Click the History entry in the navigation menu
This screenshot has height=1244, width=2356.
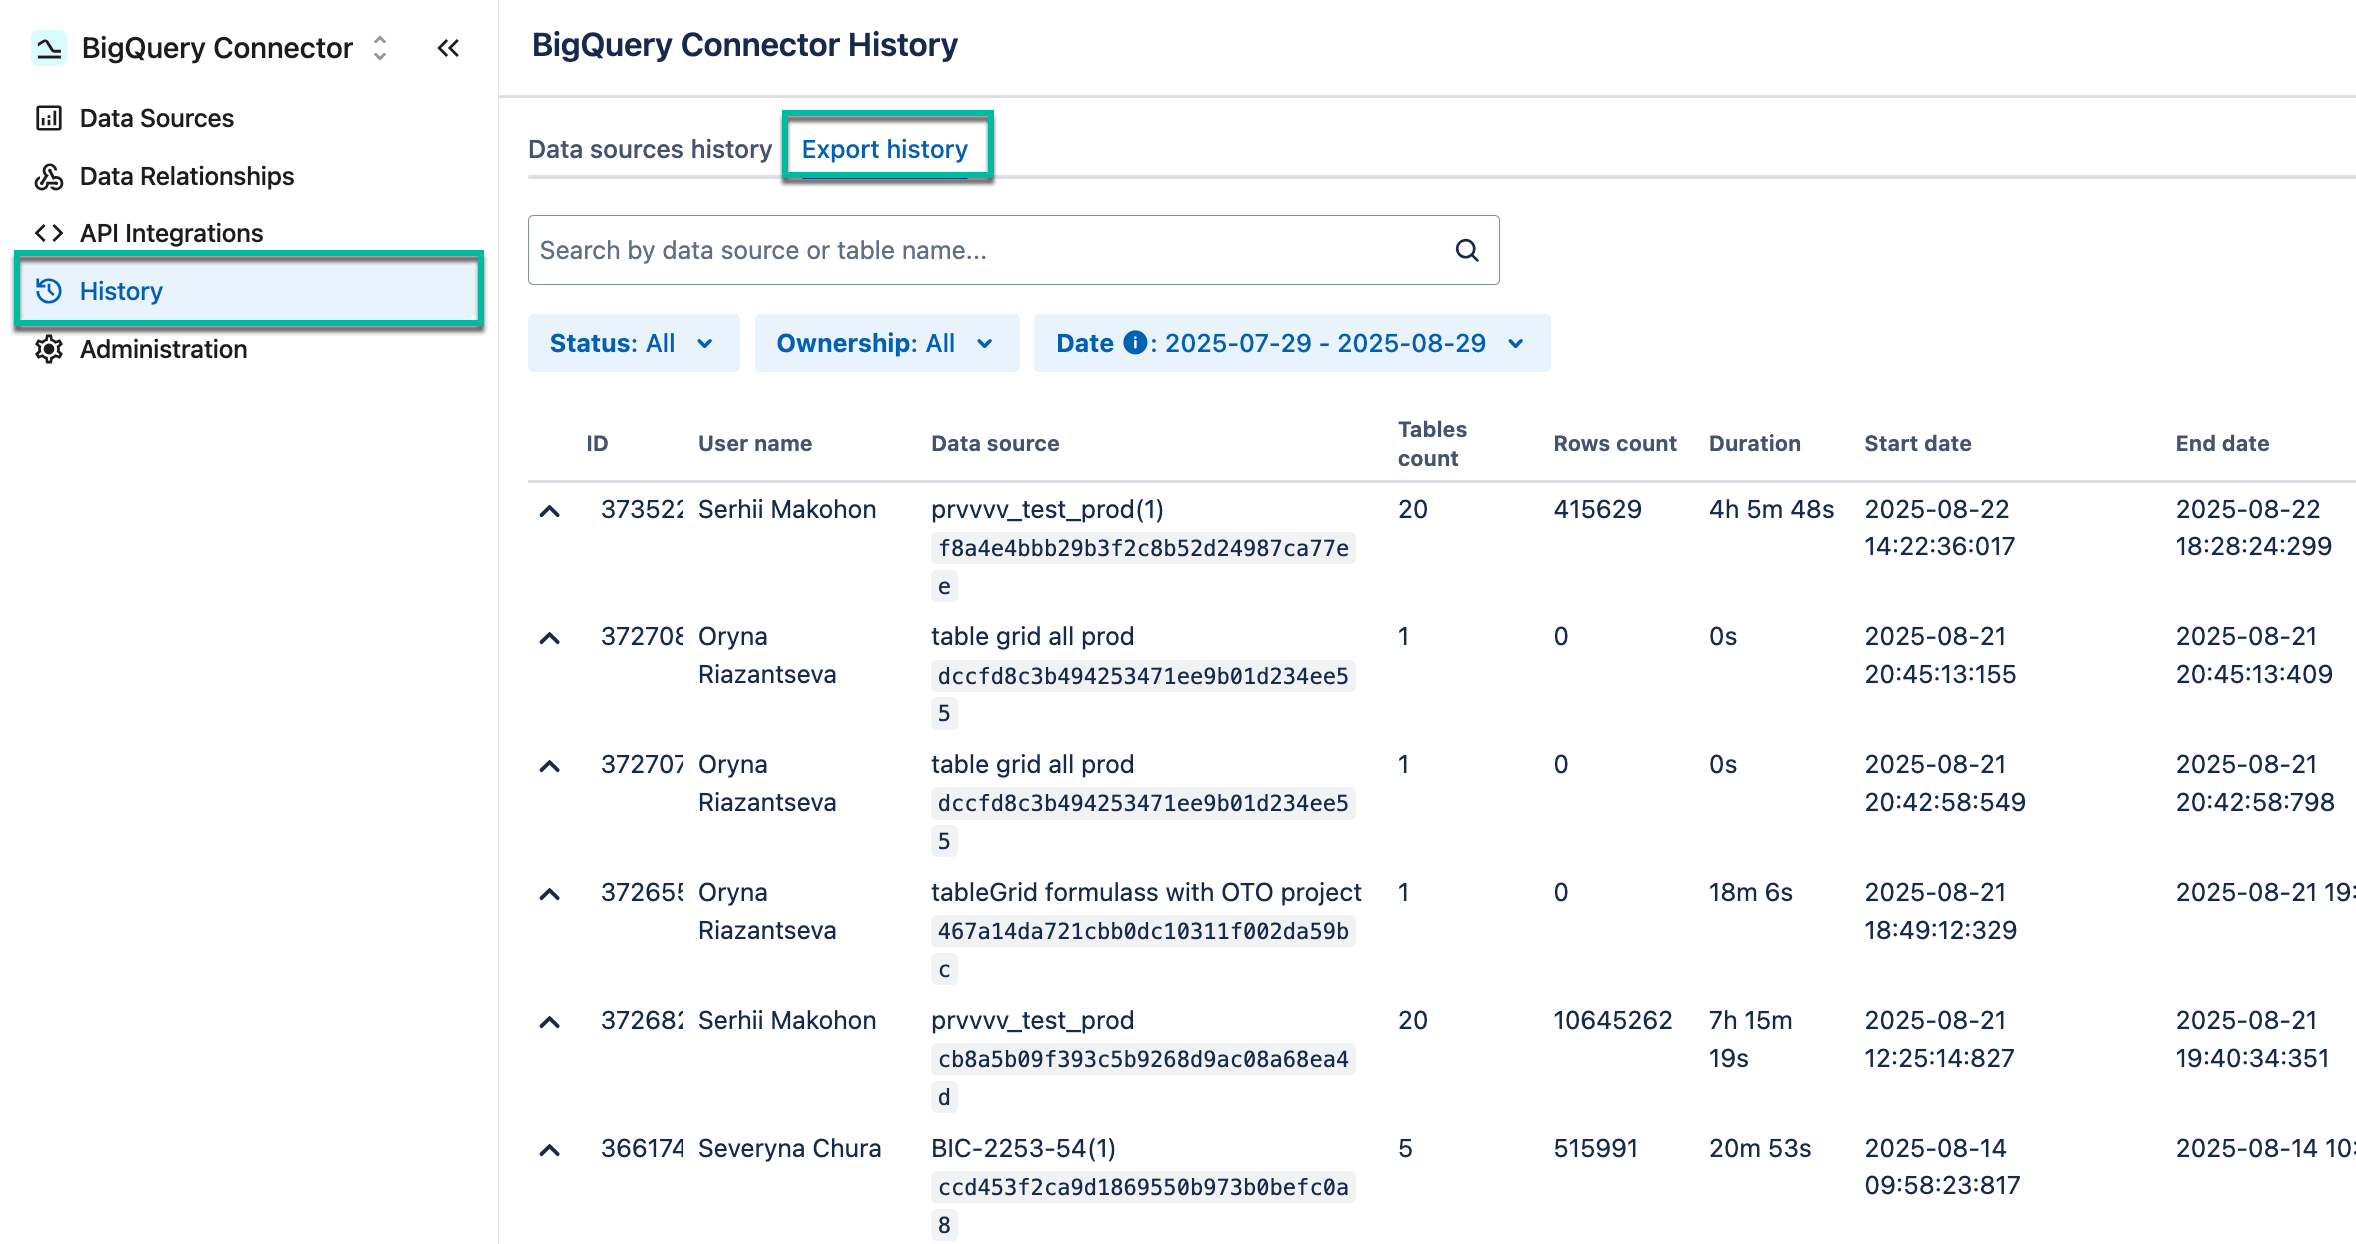(x=120, y=291)
